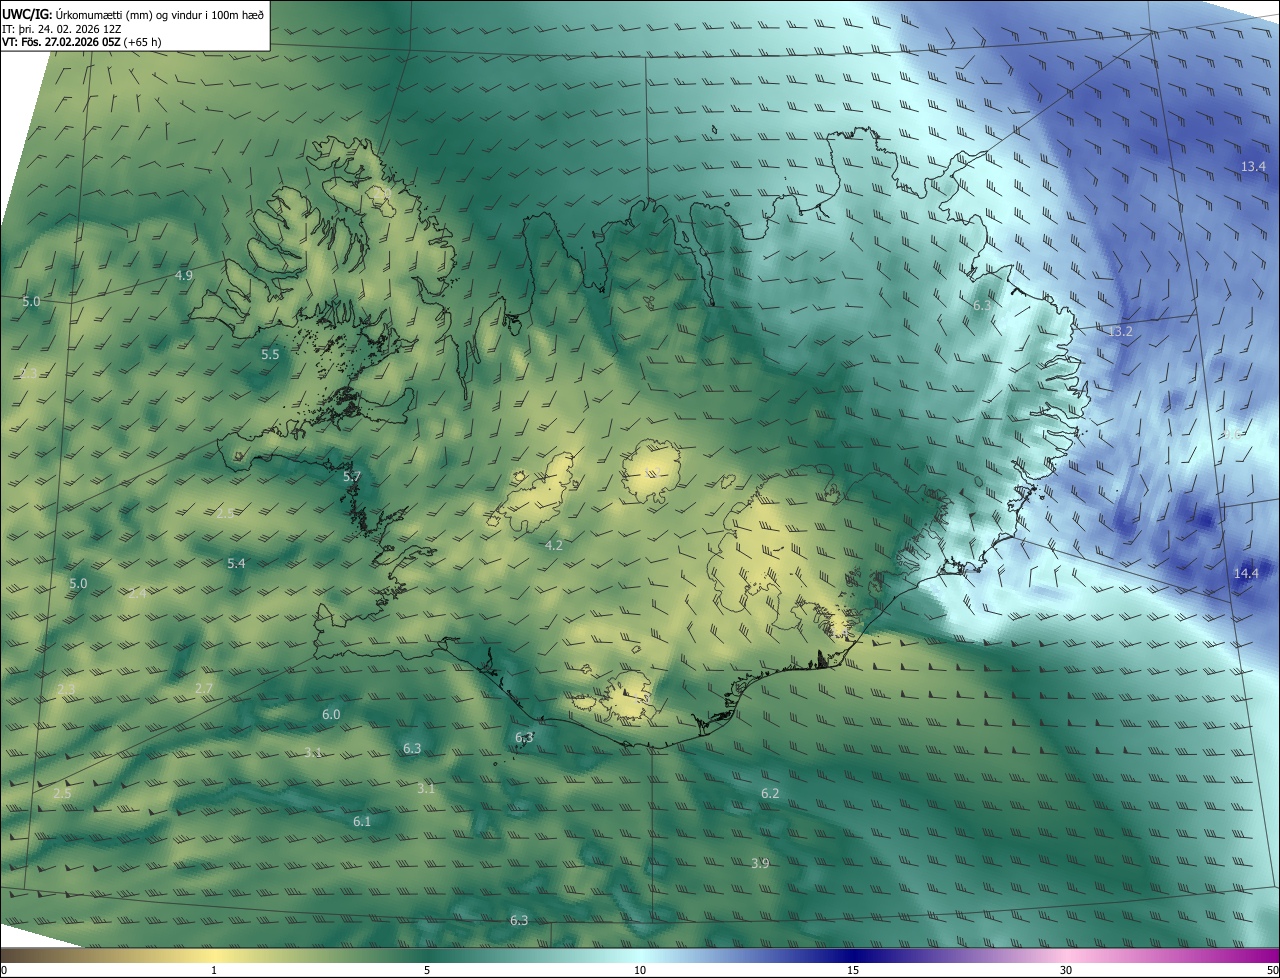
Task: Click the 13.2 value label
Action: 1120,331
